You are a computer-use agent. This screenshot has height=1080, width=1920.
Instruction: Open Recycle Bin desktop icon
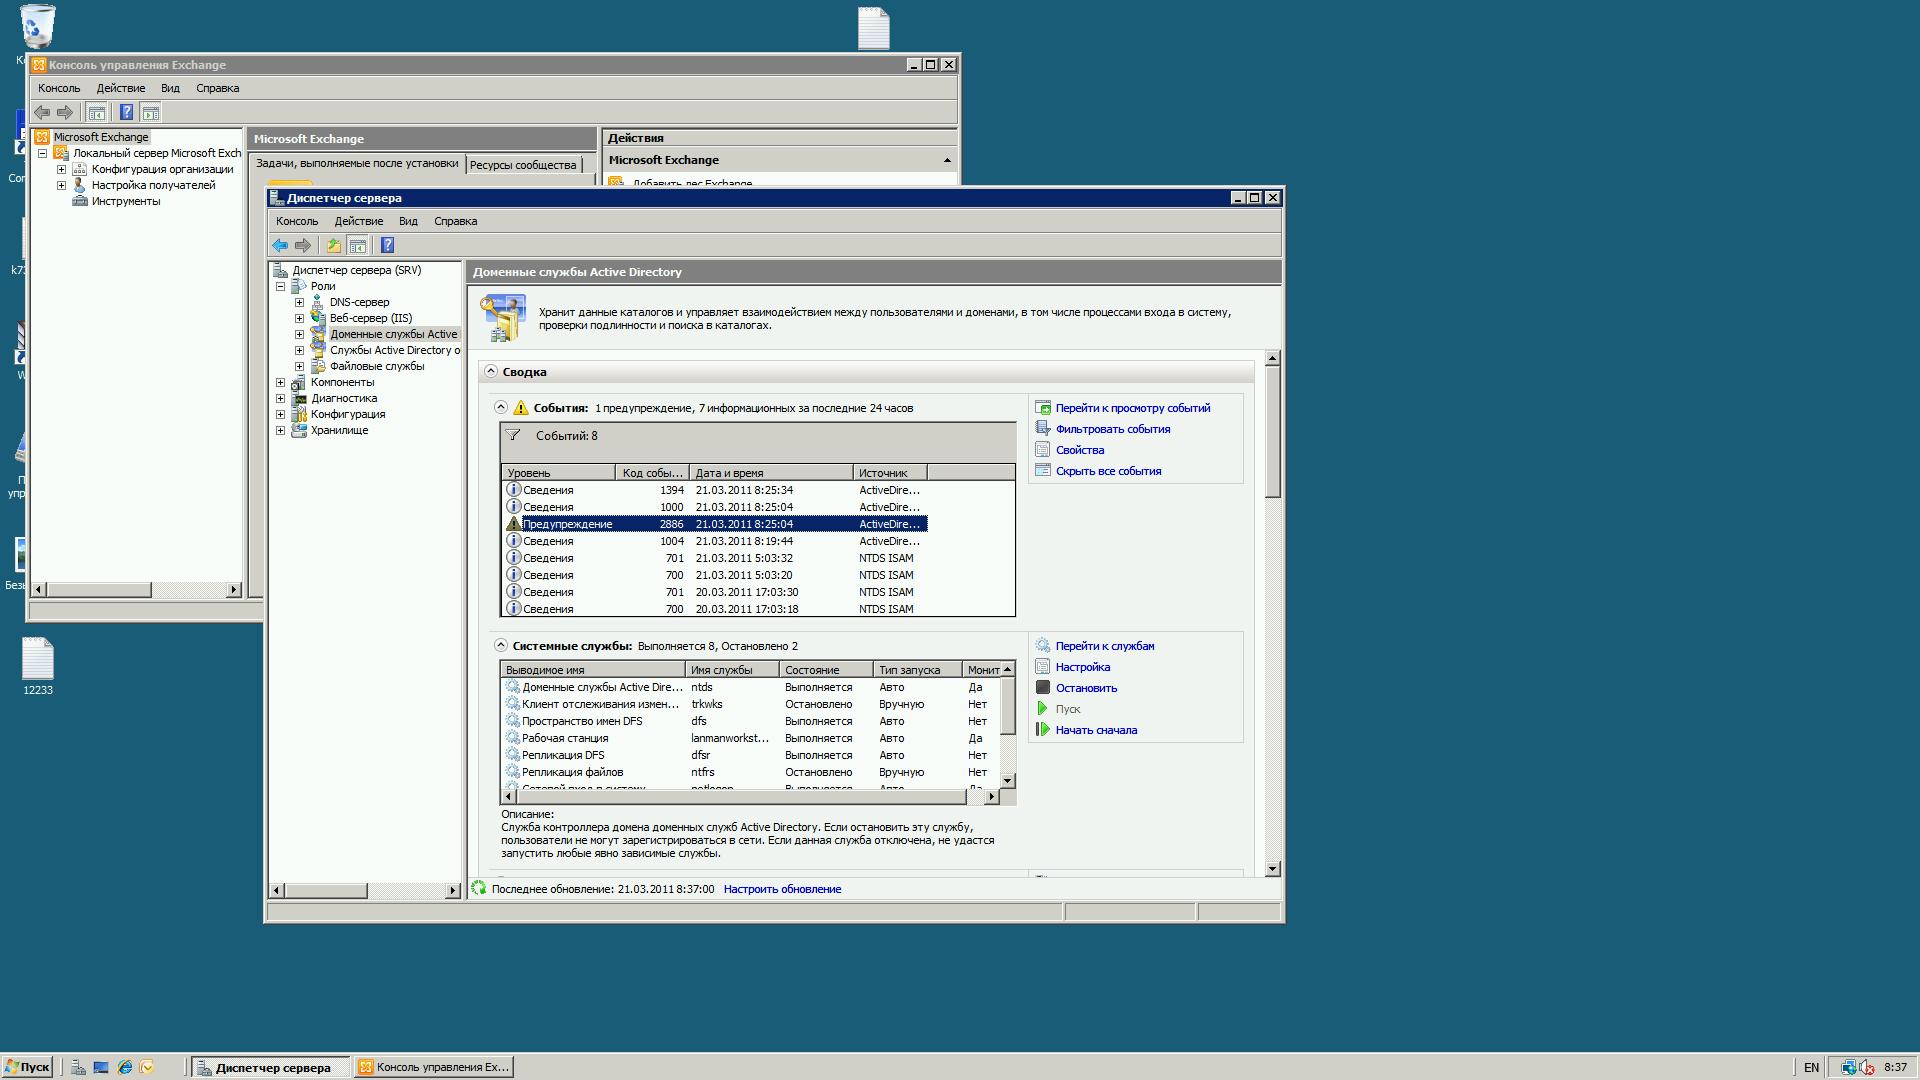(x=38, y=25)
